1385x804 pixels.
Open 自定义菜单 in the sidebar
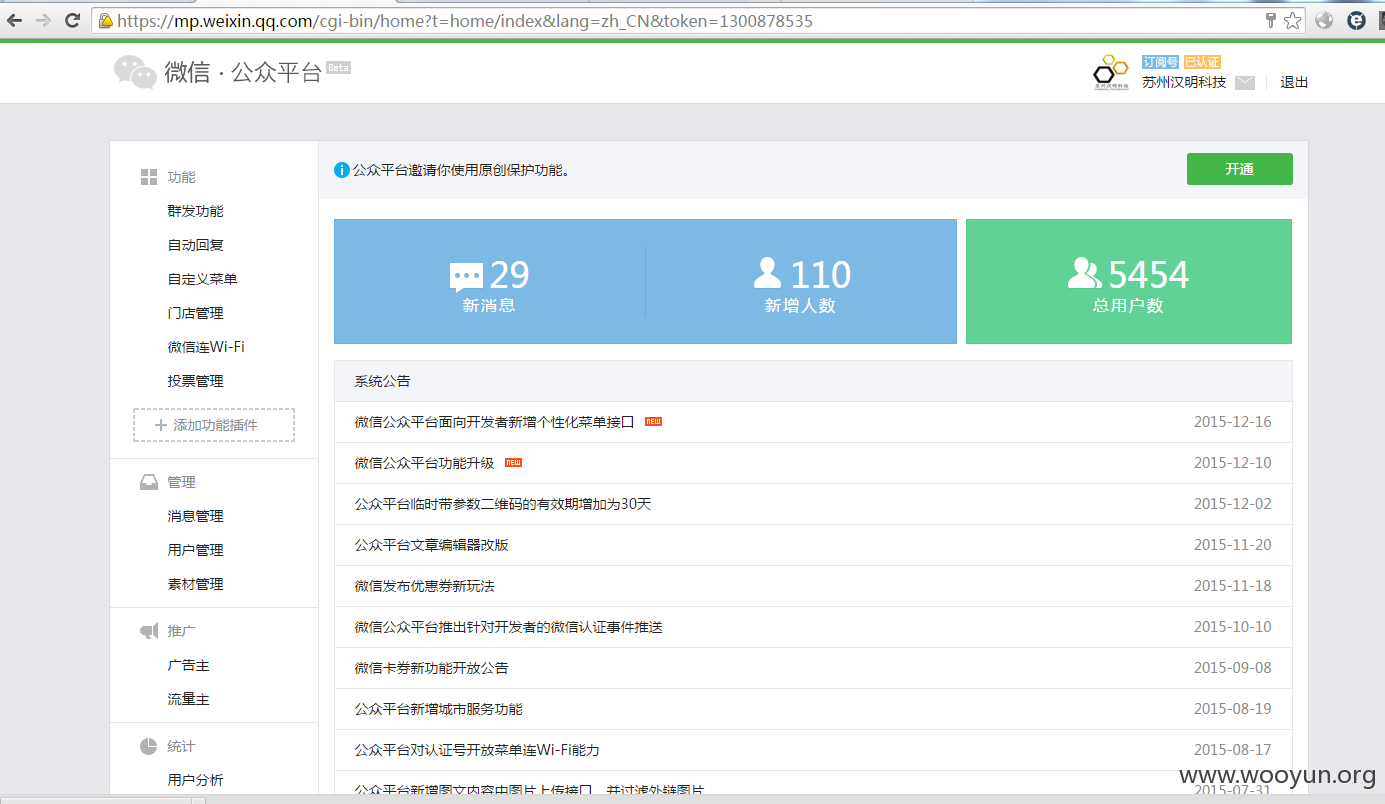pos(203,279)
